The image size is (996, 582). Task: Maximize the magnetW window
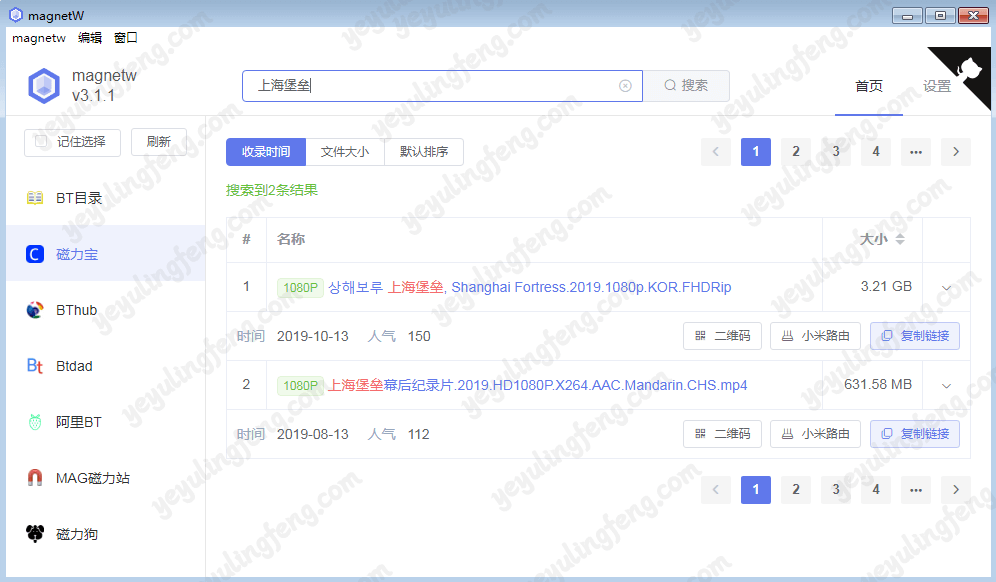(940, 16)
